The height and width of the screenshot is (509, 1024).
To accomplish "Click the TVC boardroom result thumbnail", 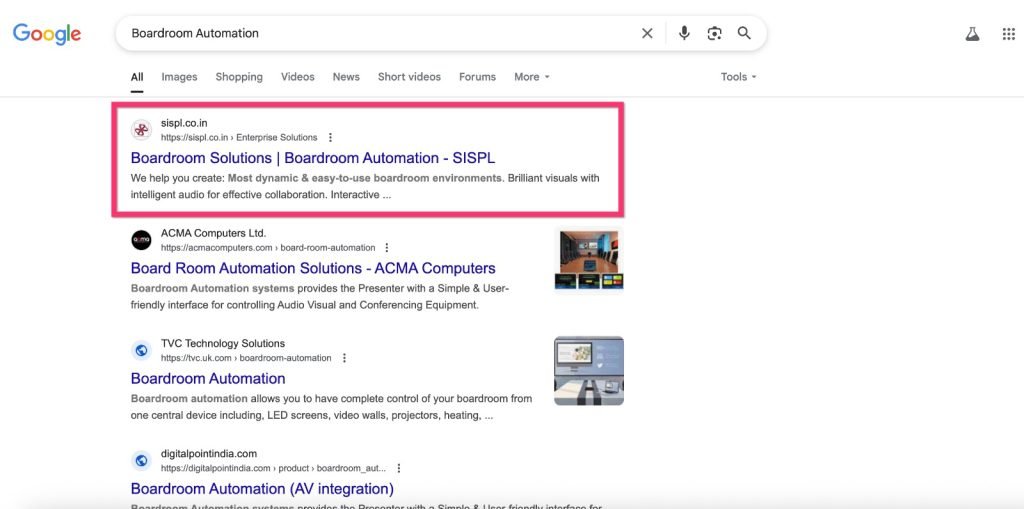I will pos(589,370).
